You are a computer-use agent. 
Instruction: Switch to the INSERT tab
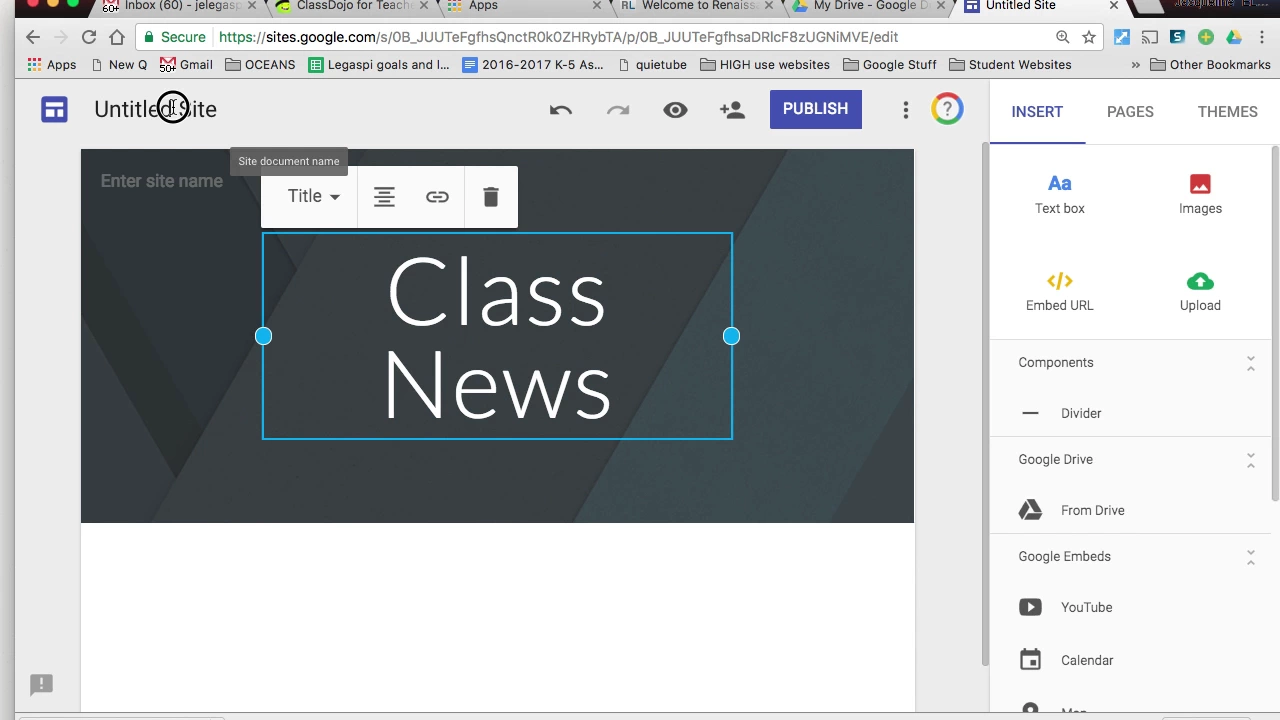tap(1037, 112)
